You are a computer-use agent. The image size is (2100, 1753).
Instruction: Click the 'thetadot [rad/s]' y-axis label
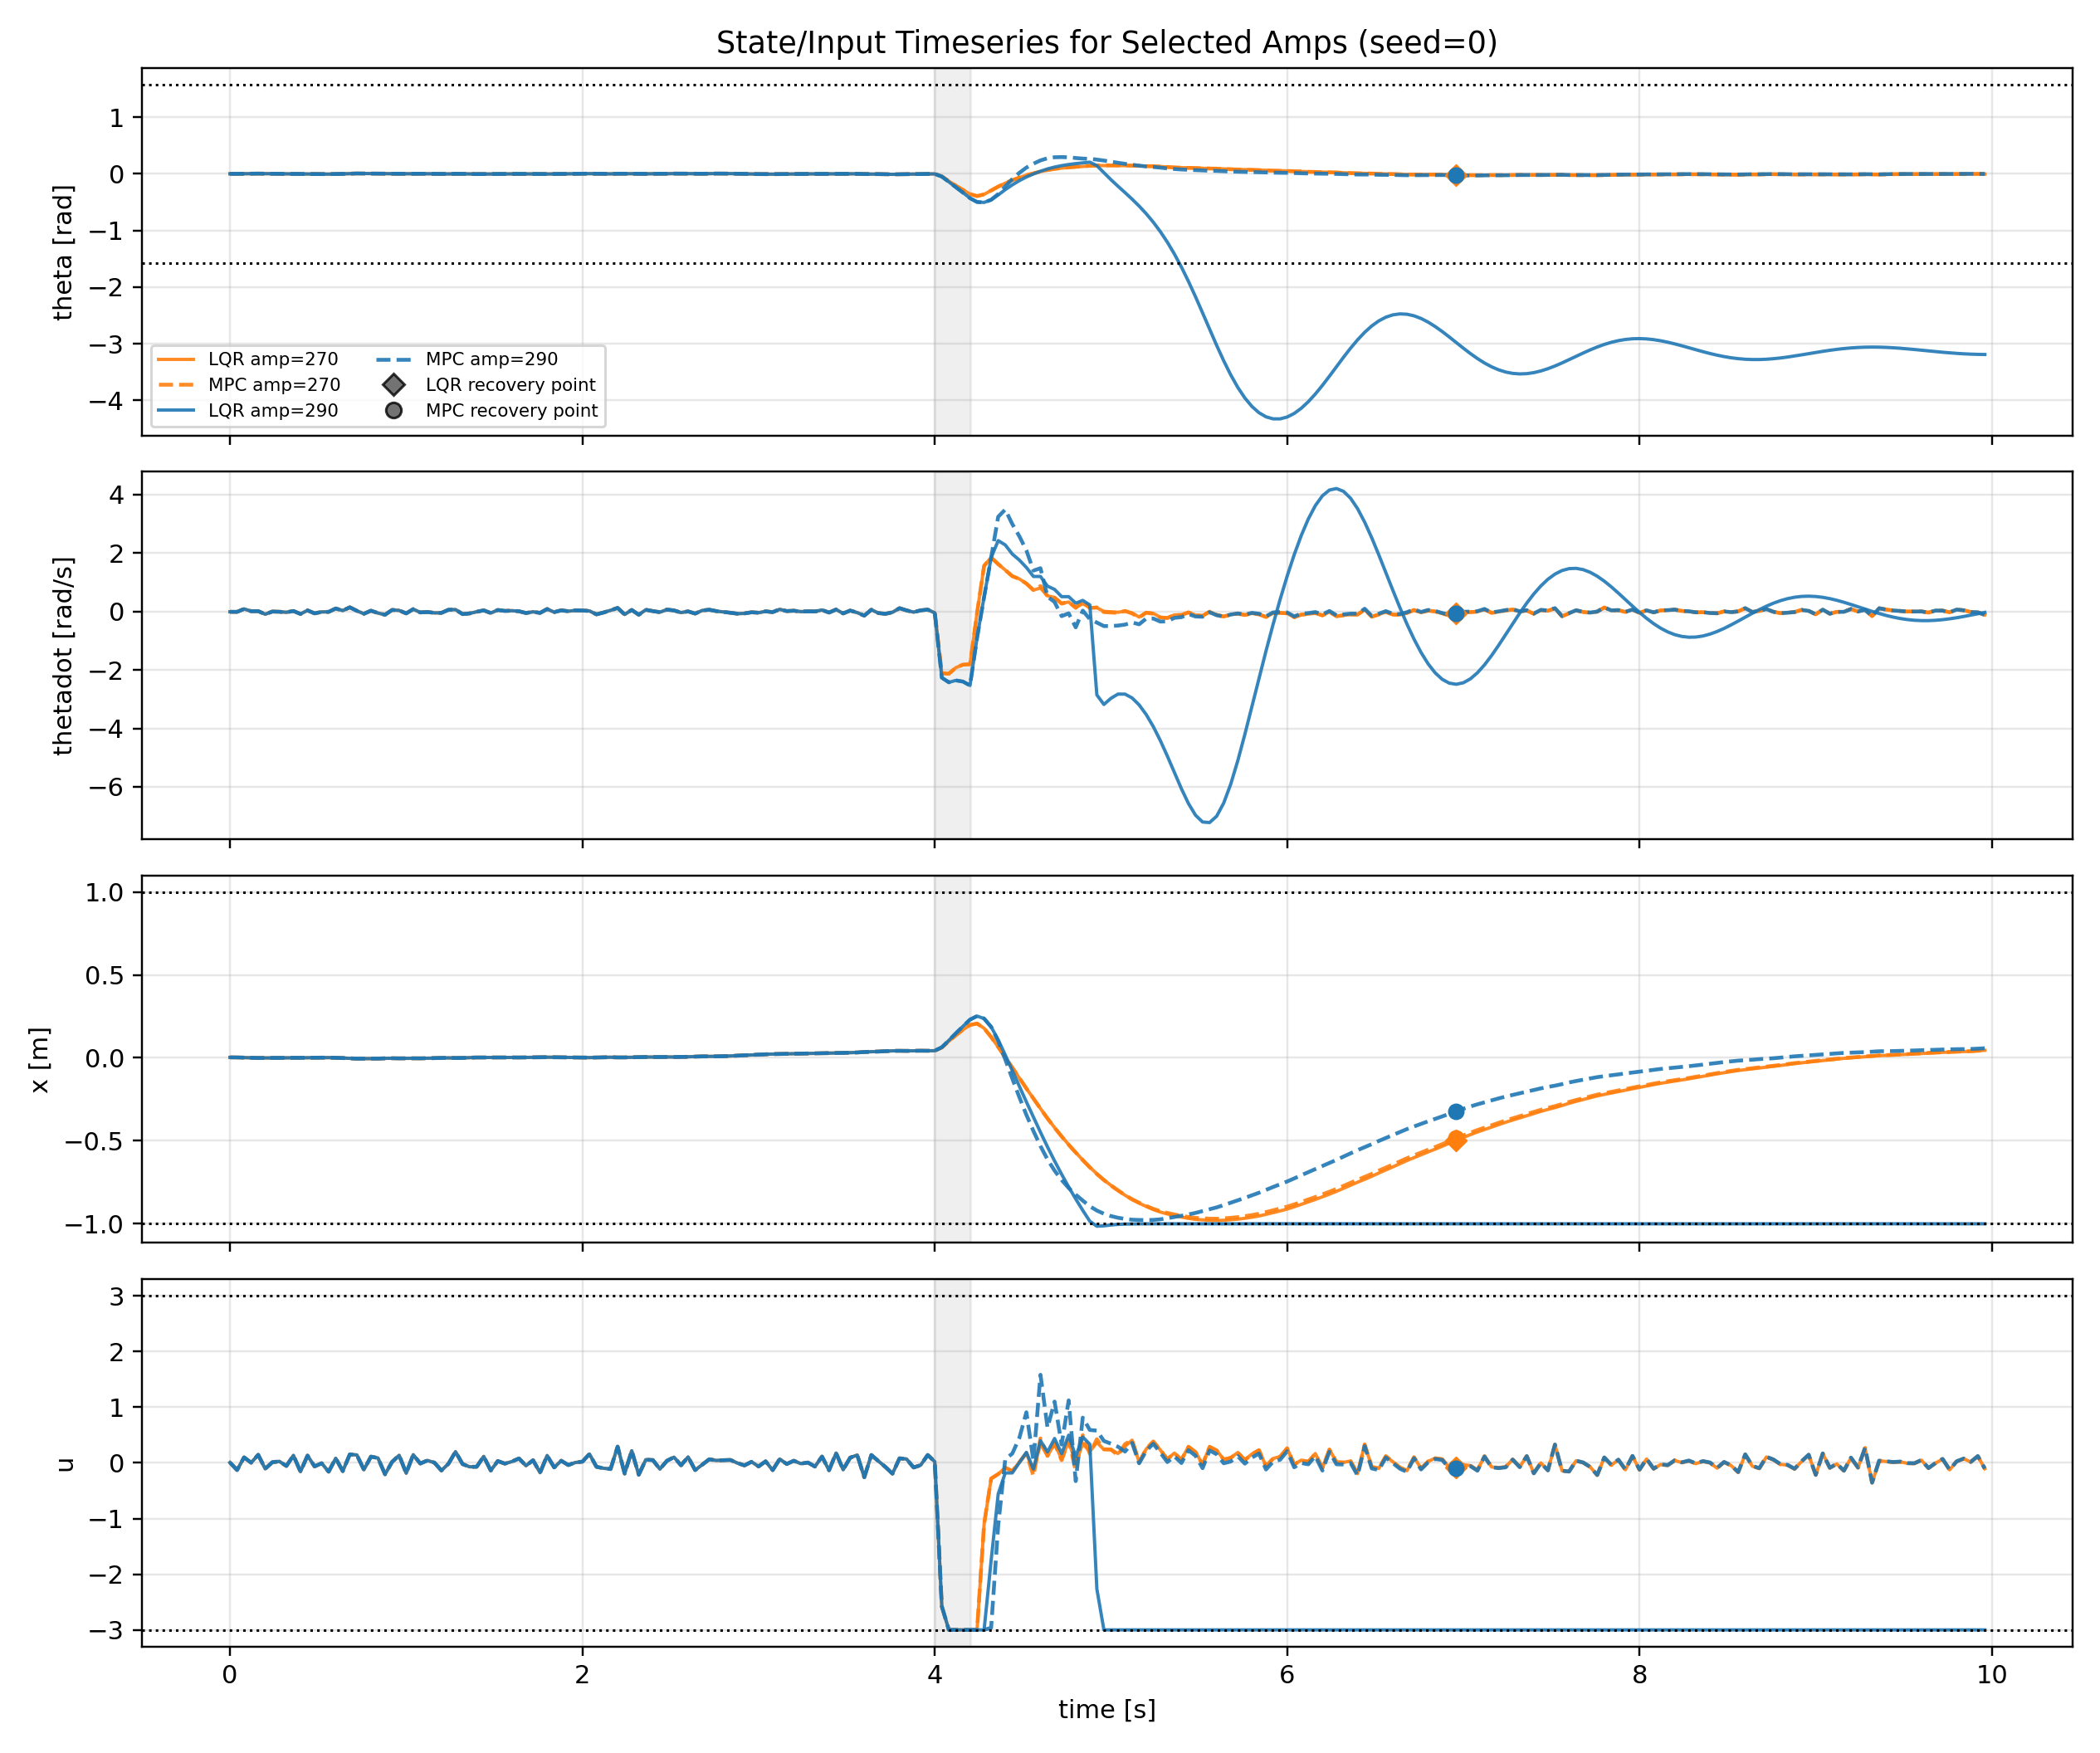point(64,656)
